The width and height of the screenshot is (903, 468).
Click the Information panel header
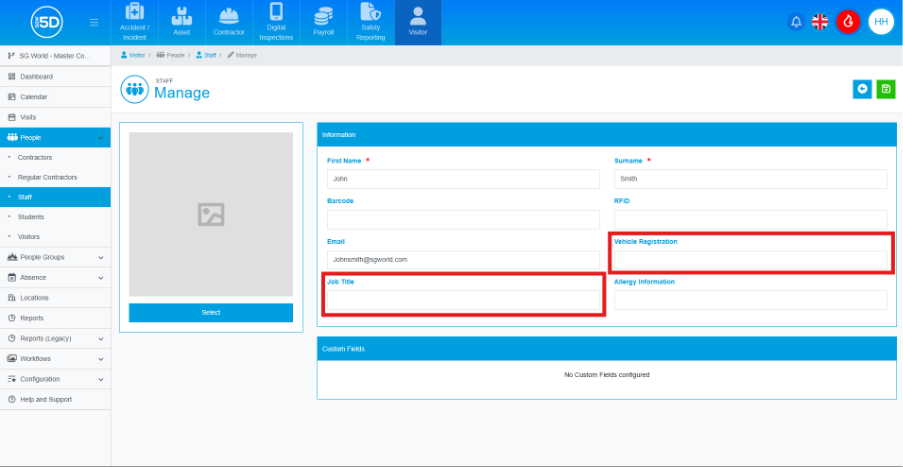click(x=606, y=135)
